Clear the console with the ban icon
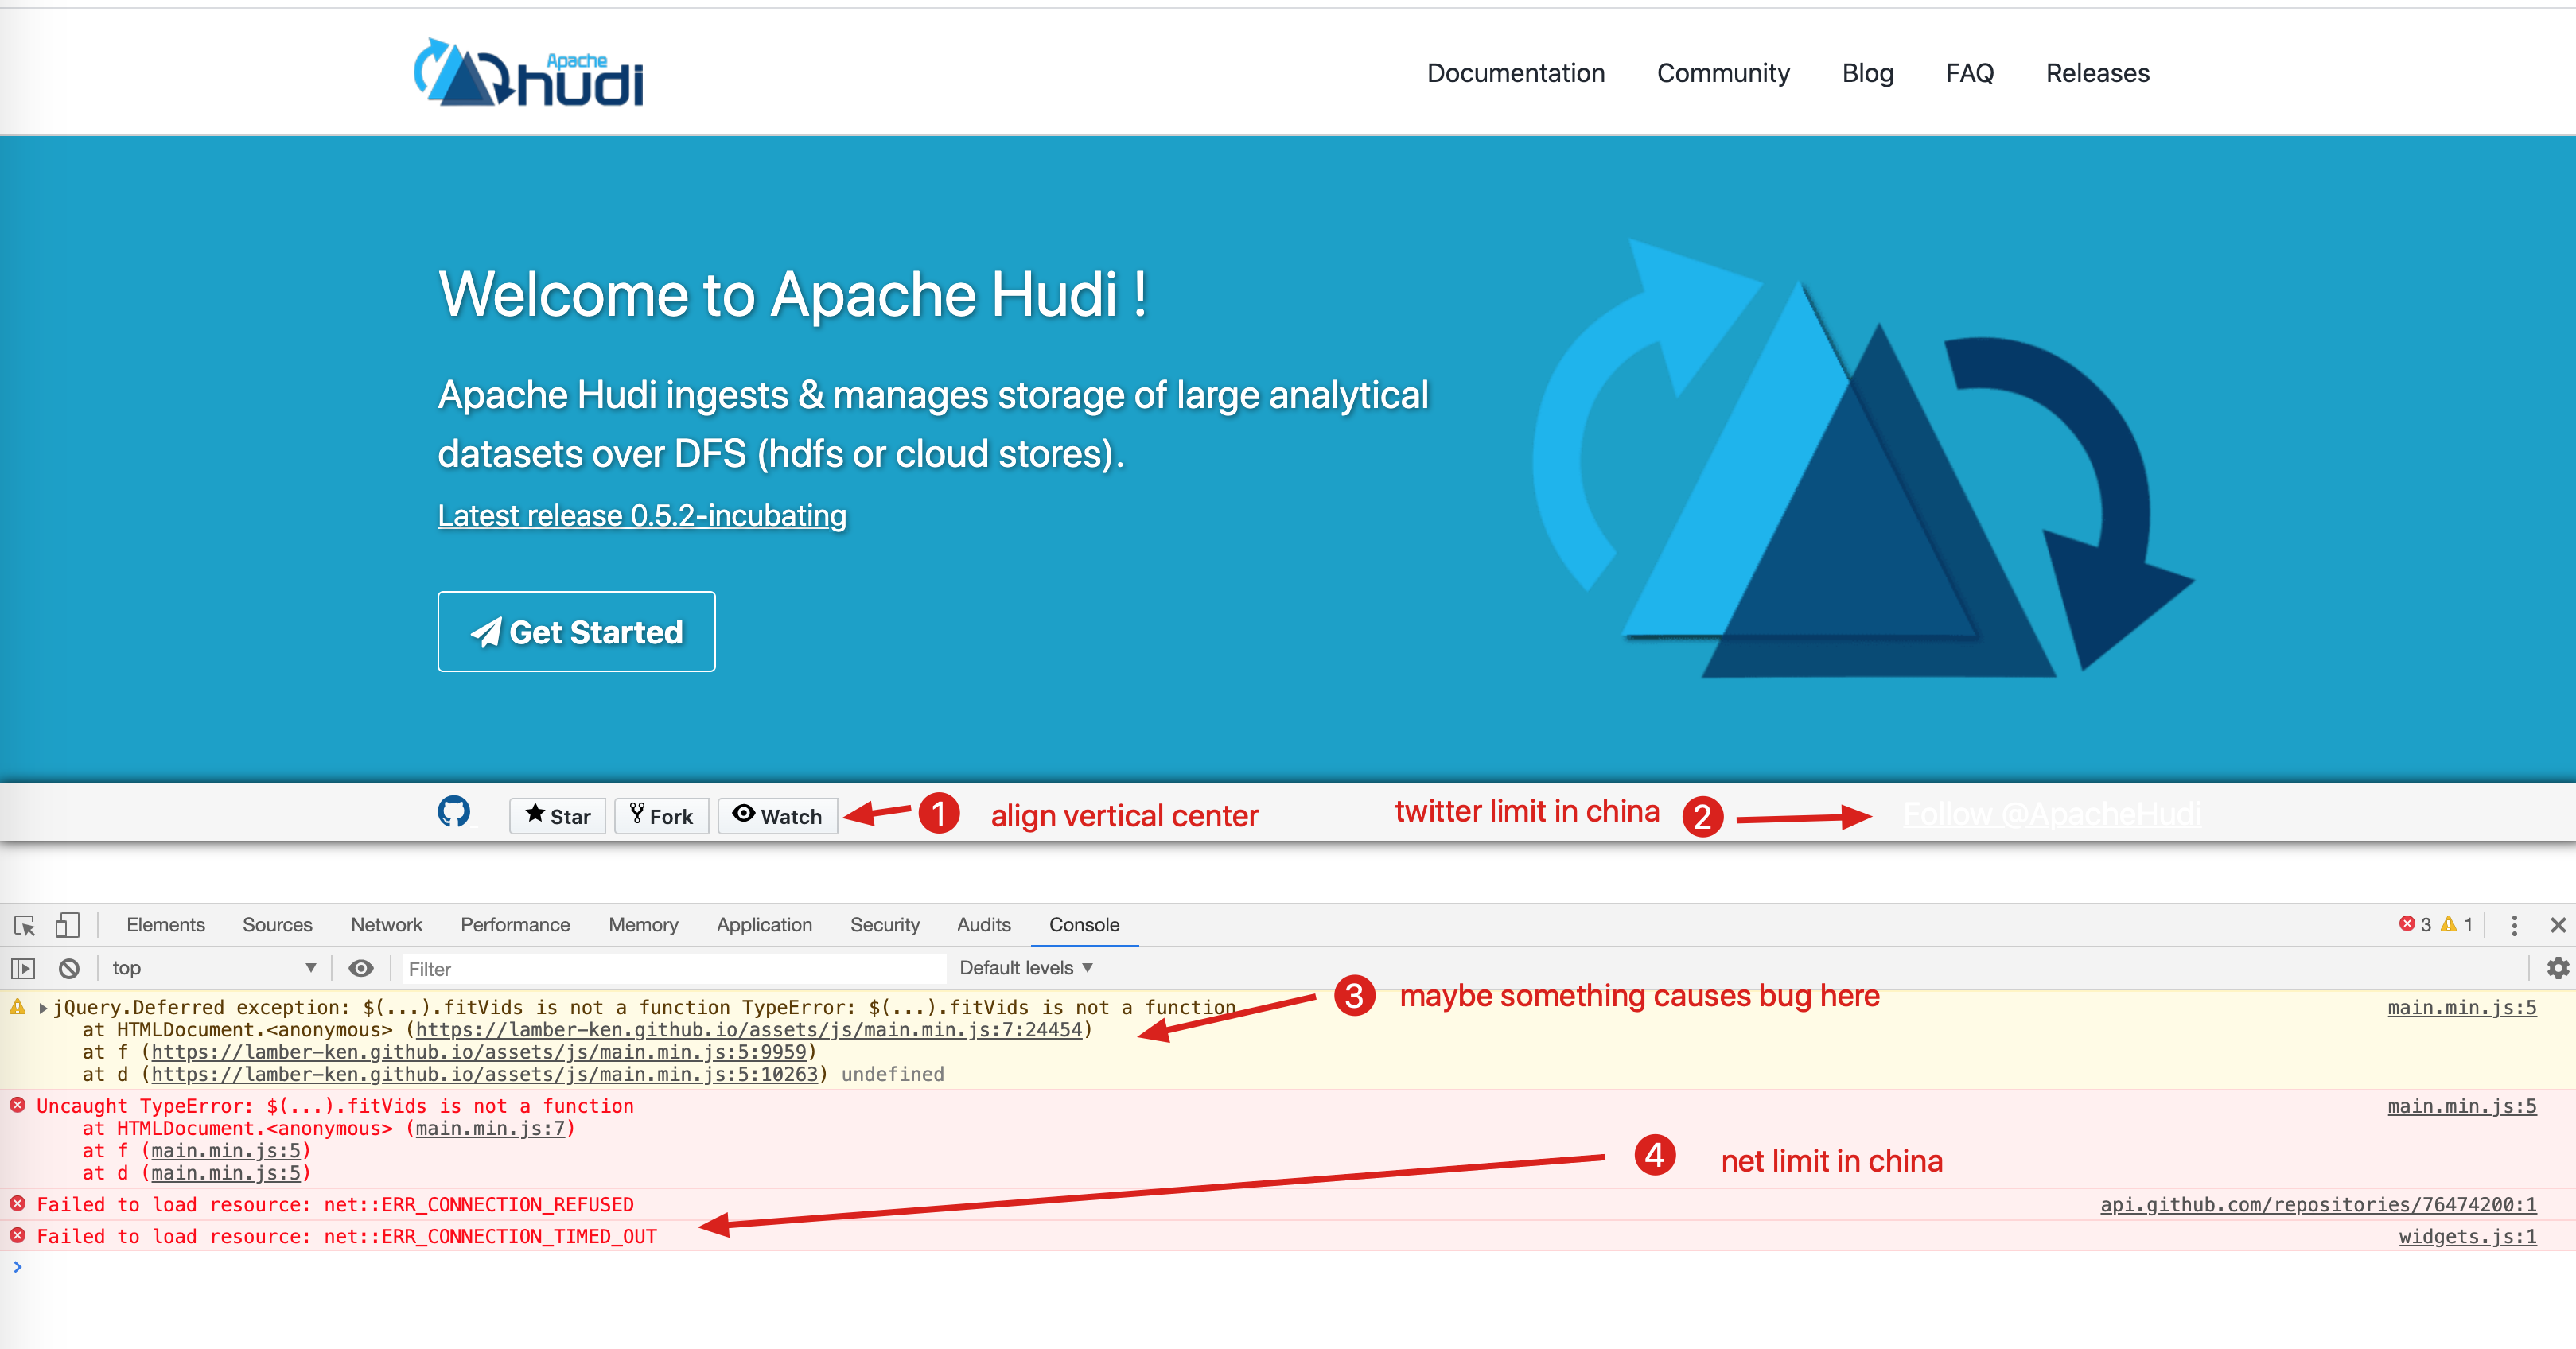2576x1349 pixels. [x=69, y=968]
